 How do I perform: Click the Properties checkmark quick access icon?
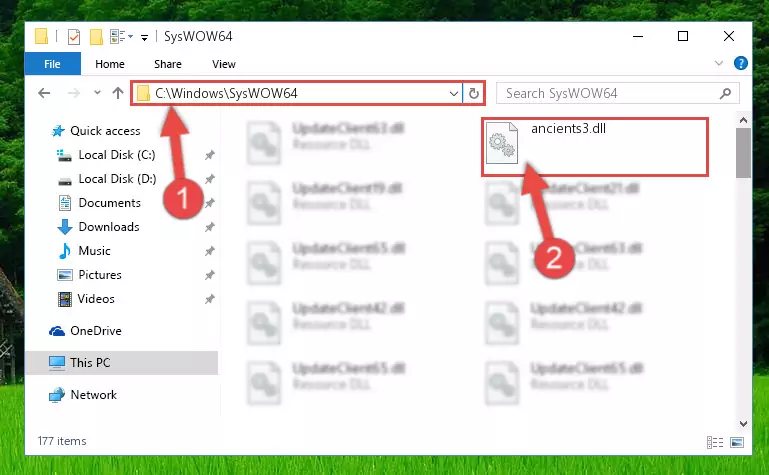(x=74, y=37)
